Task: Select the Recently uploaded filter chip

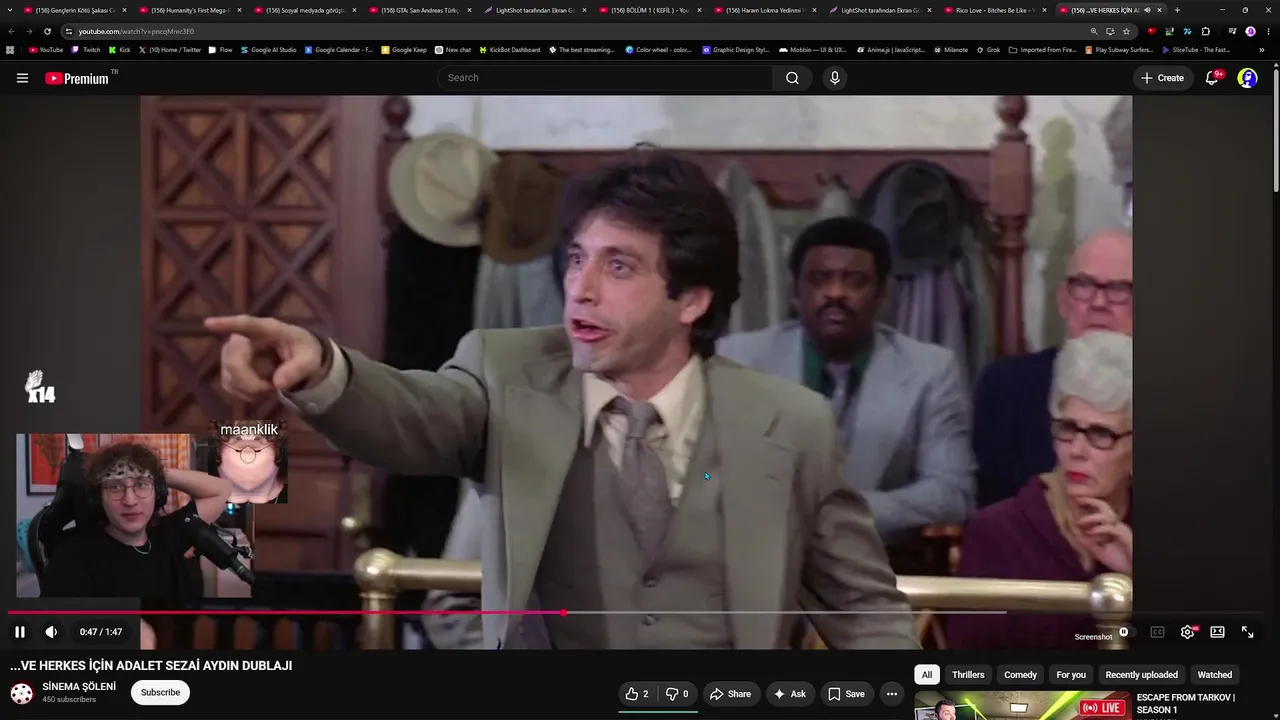Action: 1141,675
